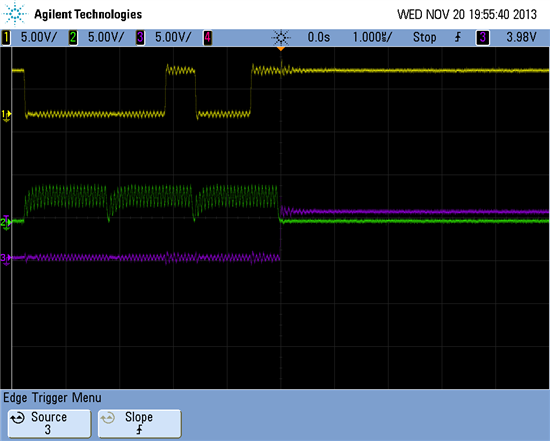Screen dimensions: 550x441
Task: Select channel 2 green badge
Action: [73, 38]
